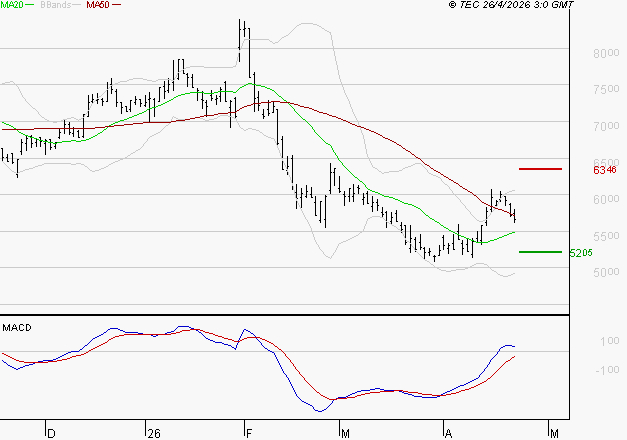Viewport: 627px width, 440px height.
Task: Click the A month marker on time axis
Action: (449, 434)
